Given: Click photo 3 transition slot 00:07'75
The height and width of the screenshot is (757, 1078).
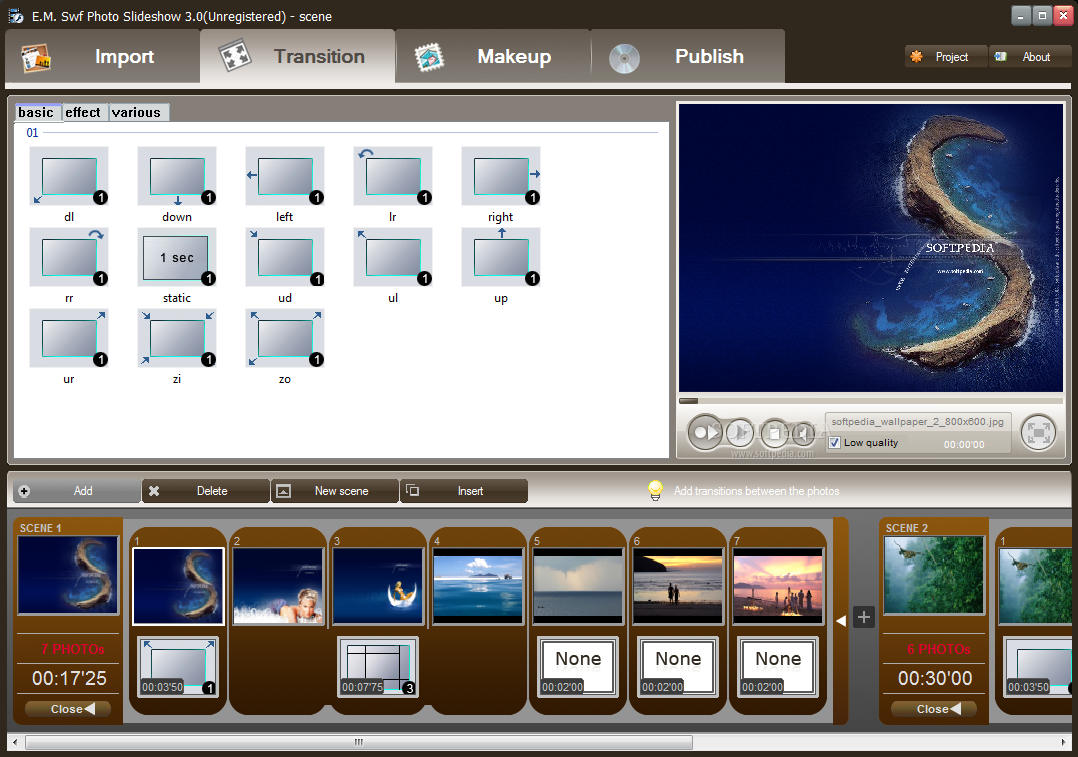Looking at the screenshot, I should [x=377, y=667].
